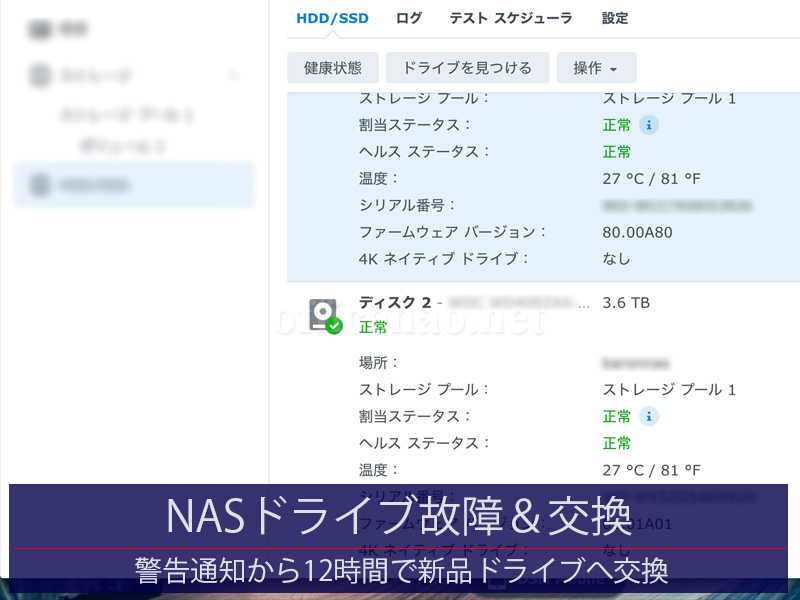
Task: Select the volume item in sidebar
Action: tap(123, 146)
